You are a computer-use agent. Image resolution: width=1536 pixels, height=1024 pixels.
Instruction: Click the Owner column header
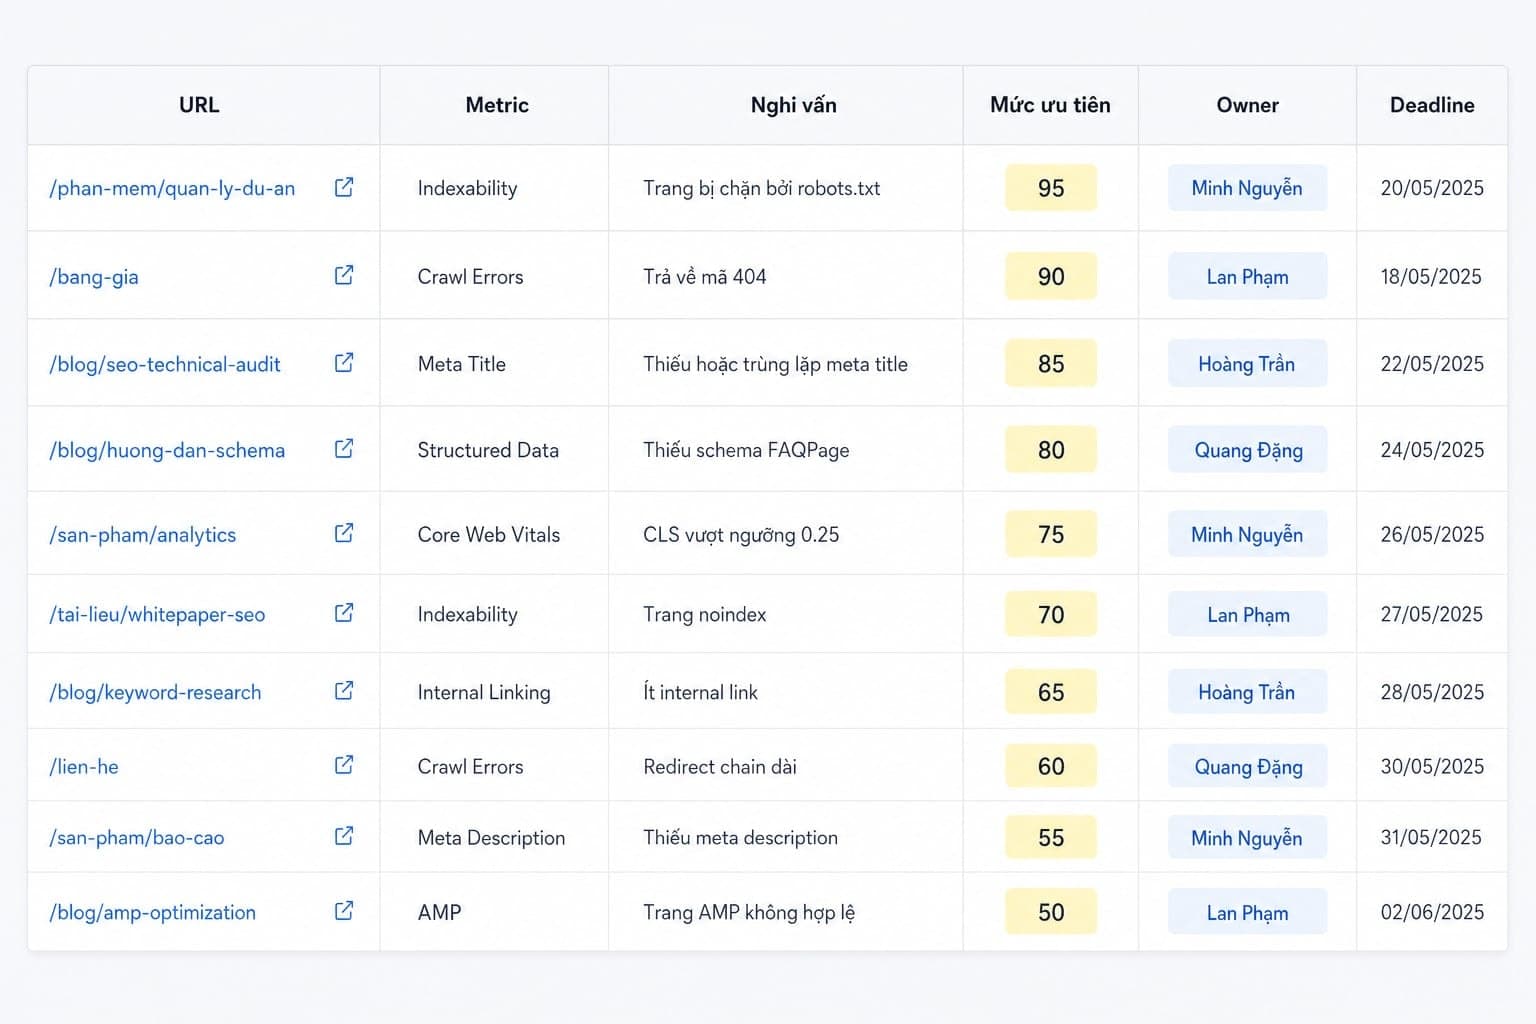(x=1247, y=105)
